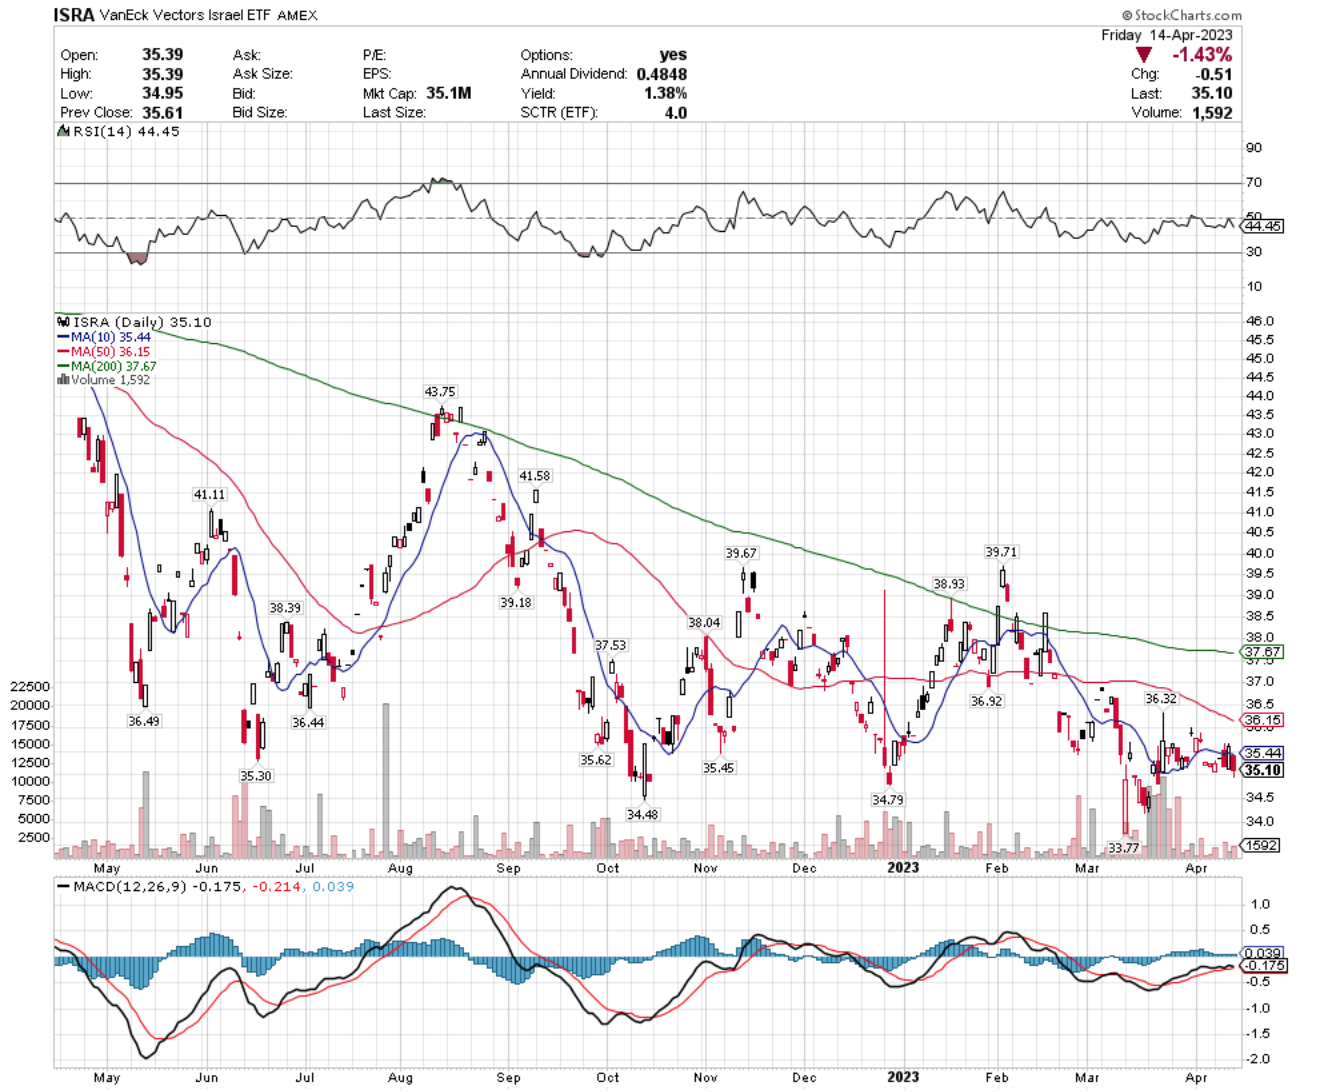Click the Mkt Cap value 35.1M
The height and width of the screenshot is (1092, 1318).
pos(448,93)
